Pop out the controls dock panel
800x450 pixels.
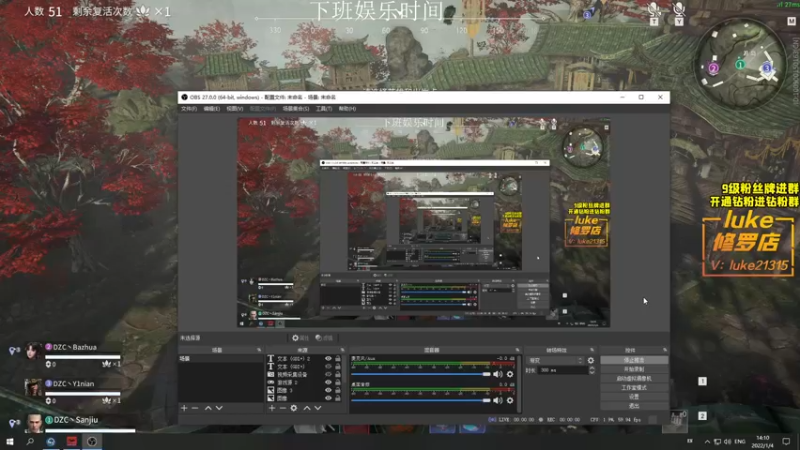(x=665, y=350)
